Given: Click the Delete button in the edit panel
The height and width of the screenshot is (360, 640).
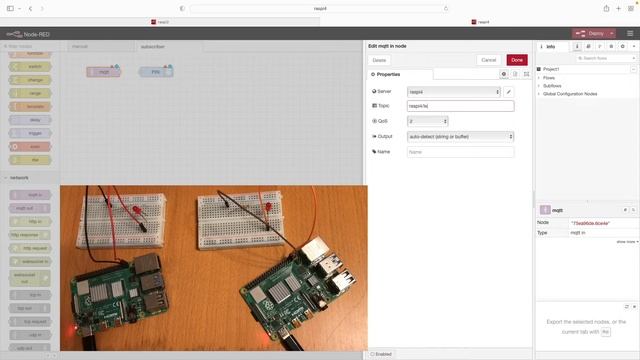Looking at the screenshot, I should [379, 60].
